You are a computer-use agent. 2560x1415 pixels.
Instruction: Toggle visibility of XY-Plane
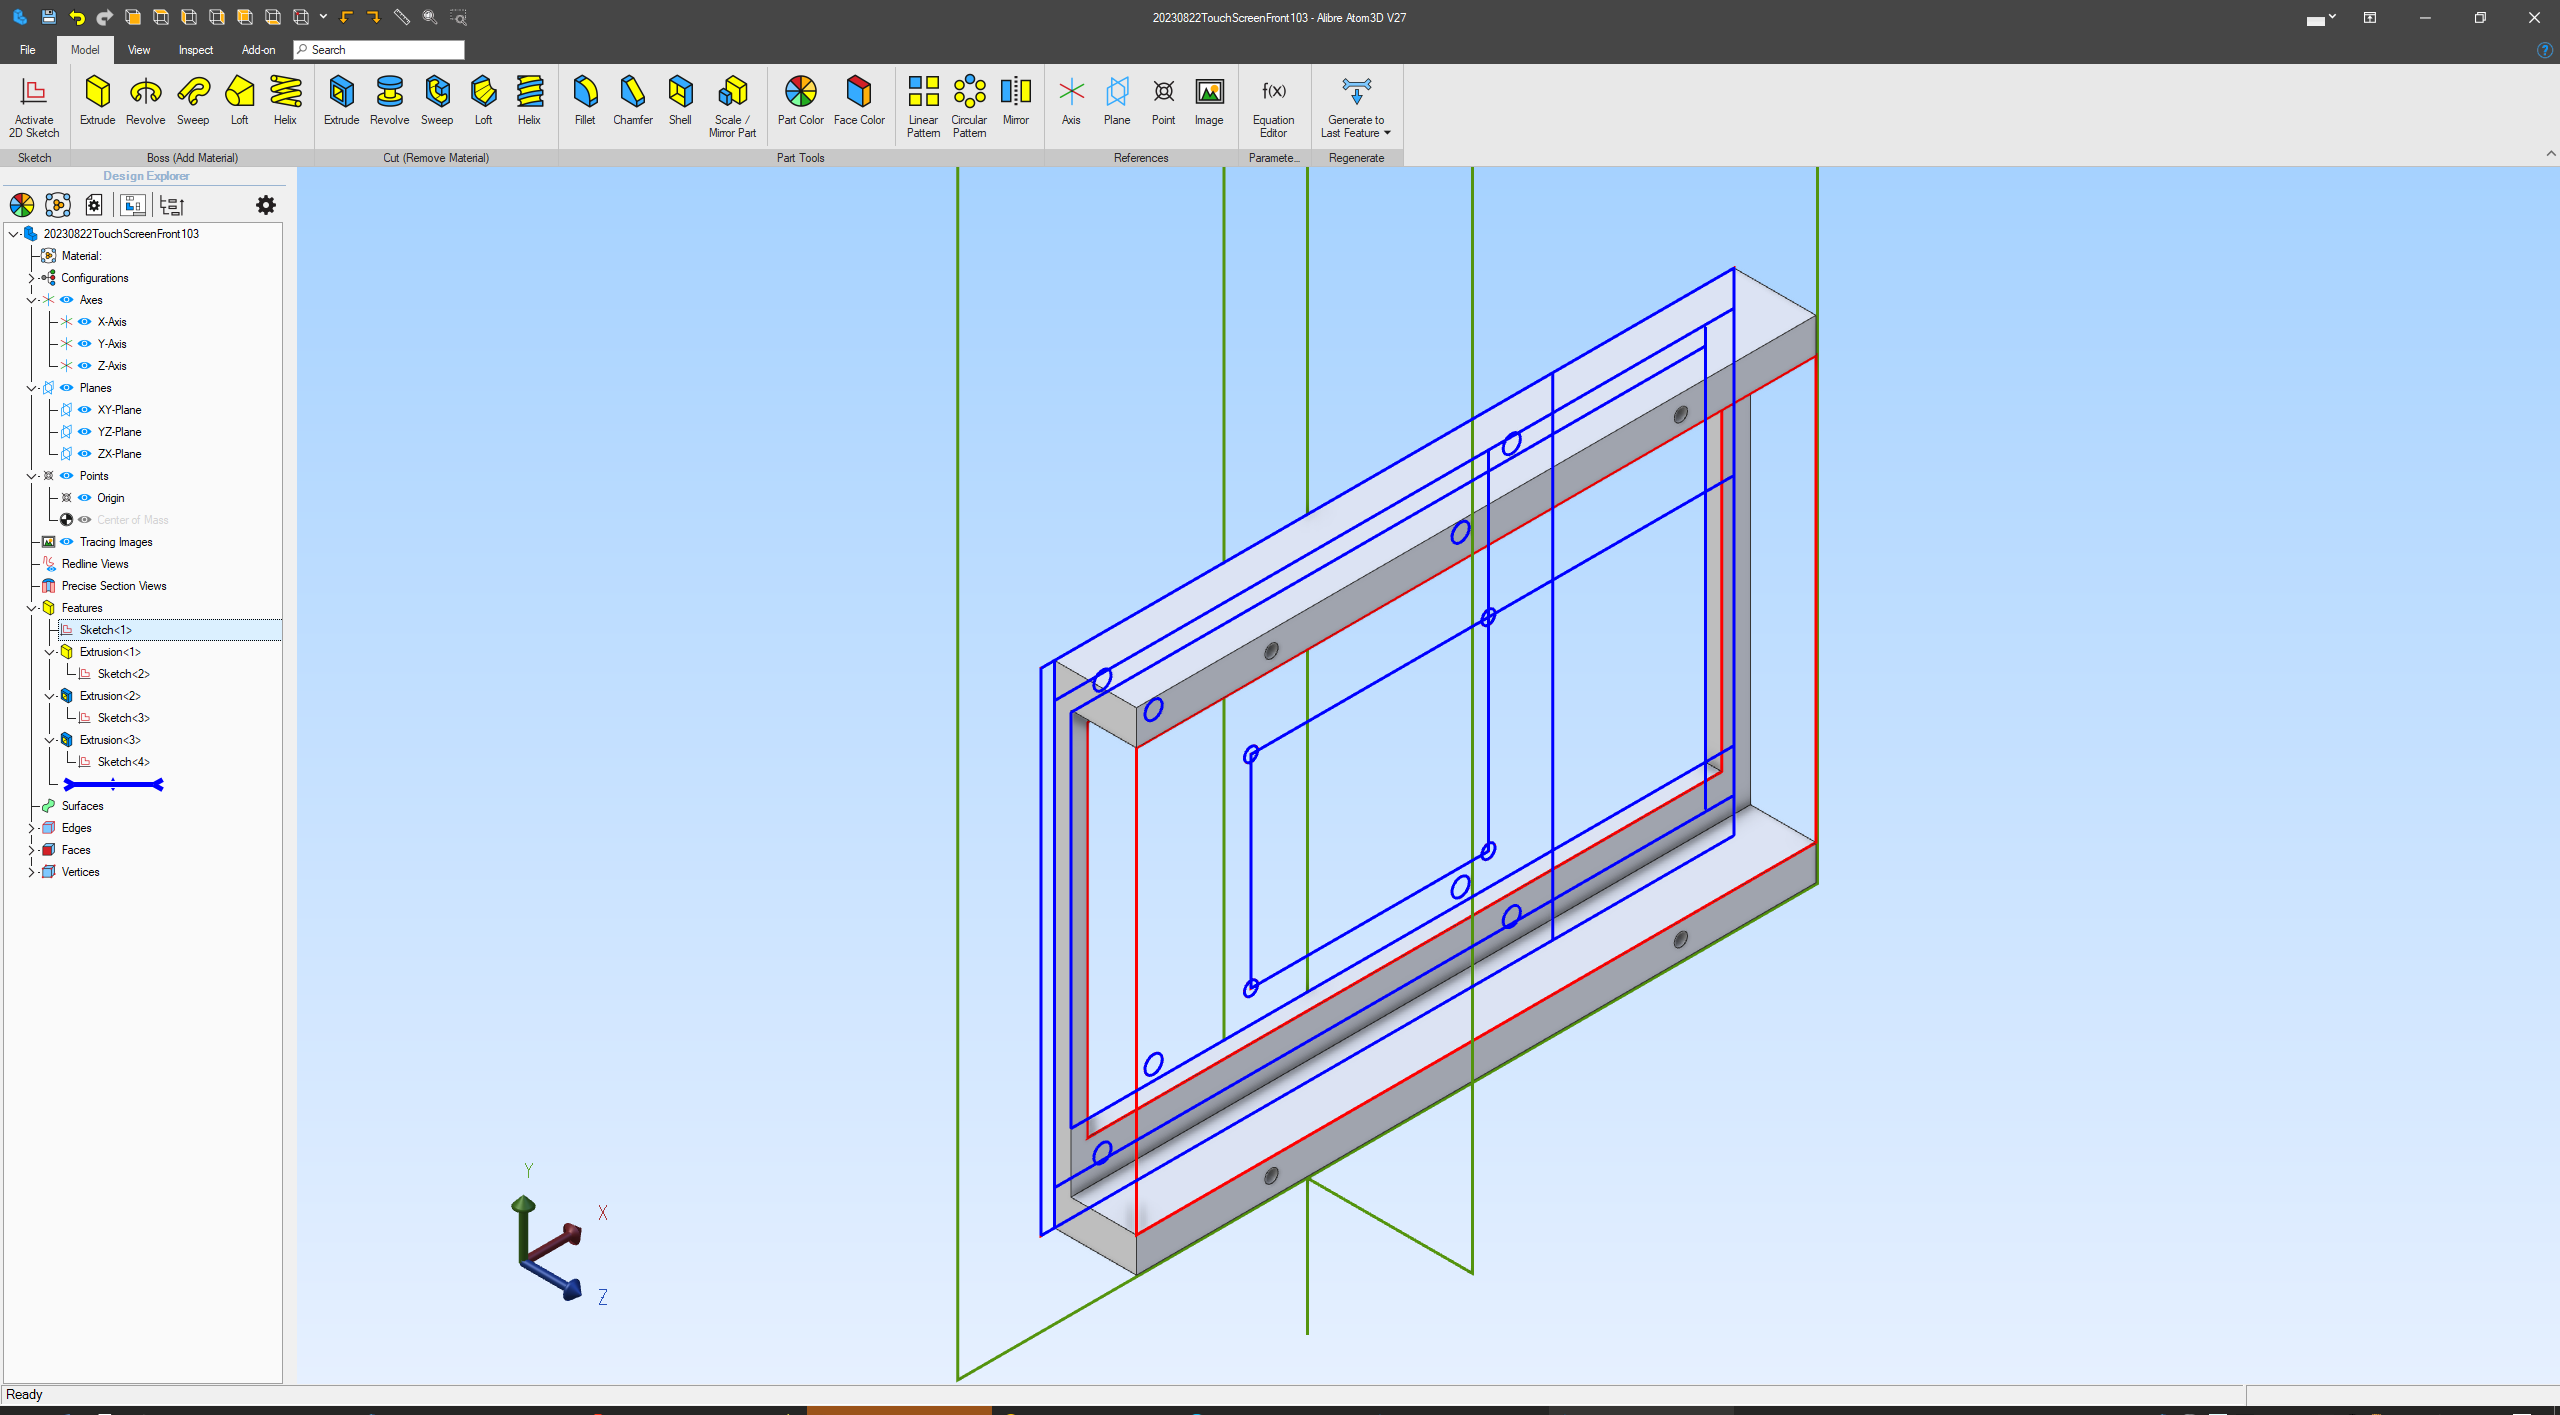[85, 410]
